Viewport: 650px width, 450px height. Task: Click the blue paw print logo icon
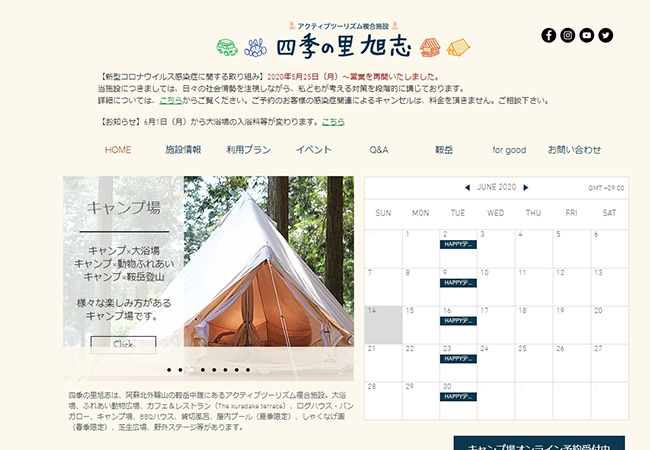(254, 47)
